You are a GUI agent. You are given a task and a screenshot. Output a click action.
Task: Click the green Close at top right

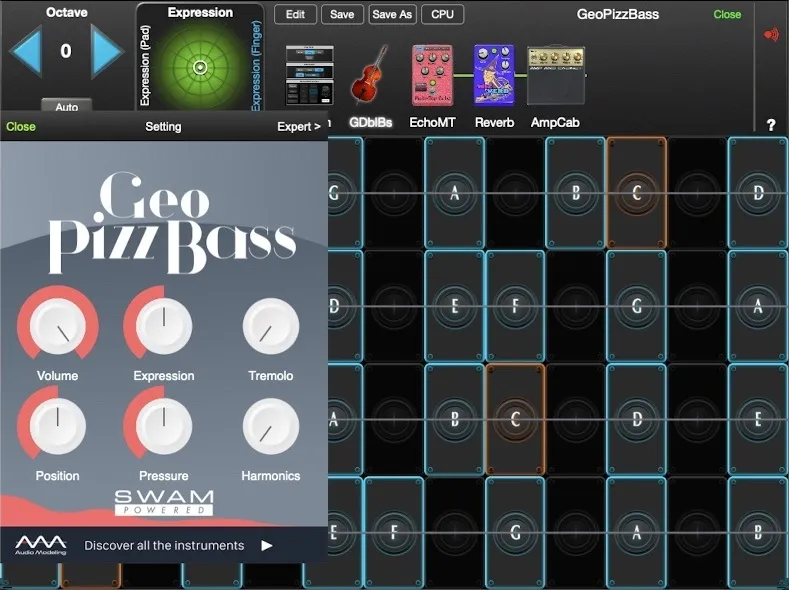pyautogui.click(x=727, y=15)
